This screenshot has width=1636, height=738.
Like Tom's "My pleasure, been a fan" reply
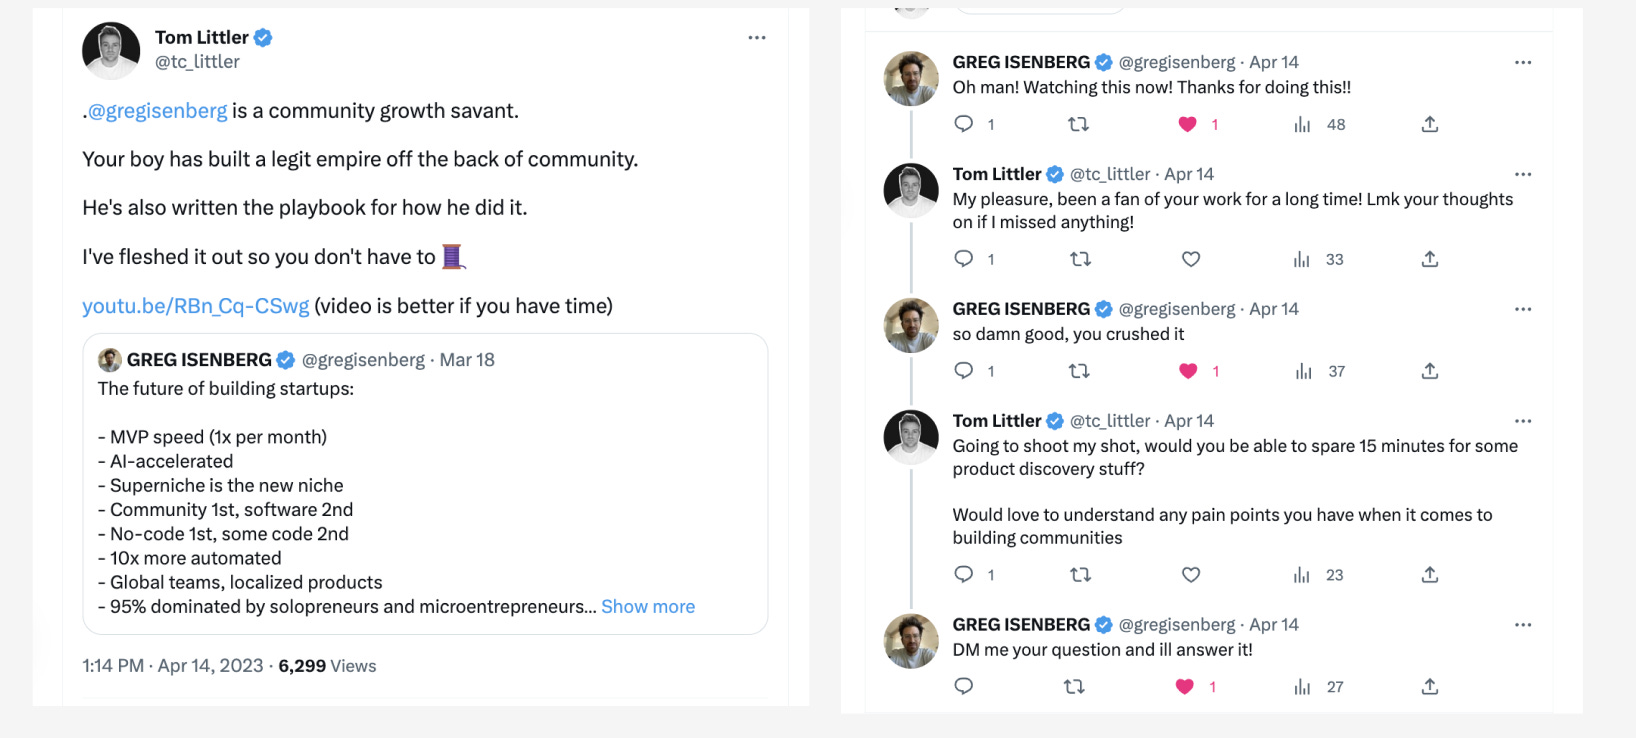pyautogui.click(x=1190, y=259)
